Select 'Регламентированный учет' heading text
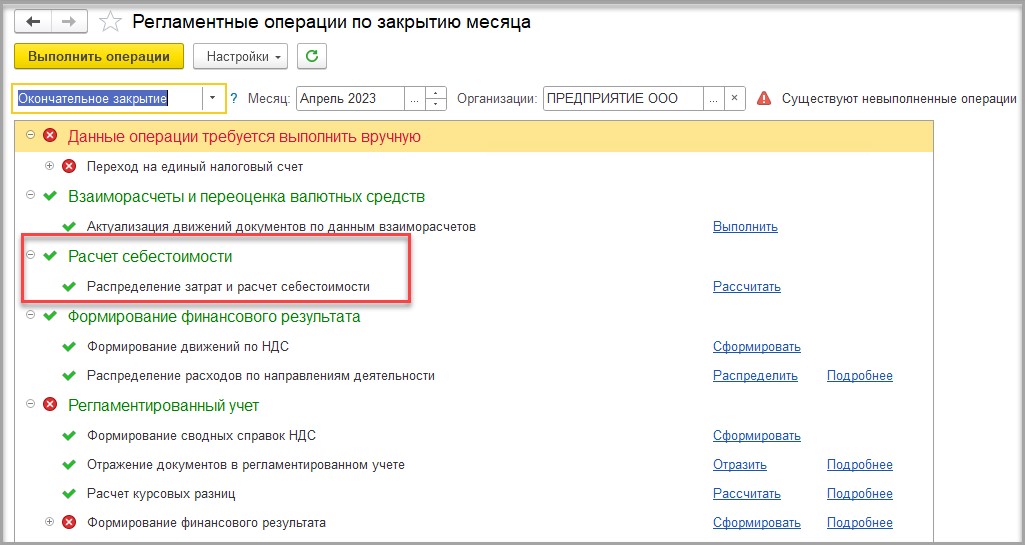The width and height of the screenshot is (1025, 545). click(163, 406)
